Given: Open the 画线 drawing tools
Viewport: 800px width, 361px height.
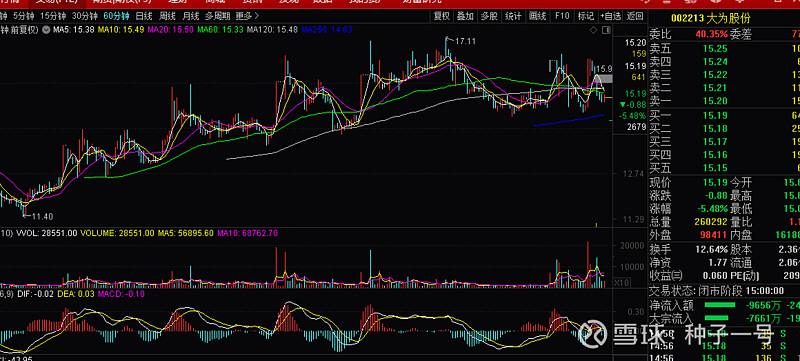Looking at the screenshot, I should [537, 16].
